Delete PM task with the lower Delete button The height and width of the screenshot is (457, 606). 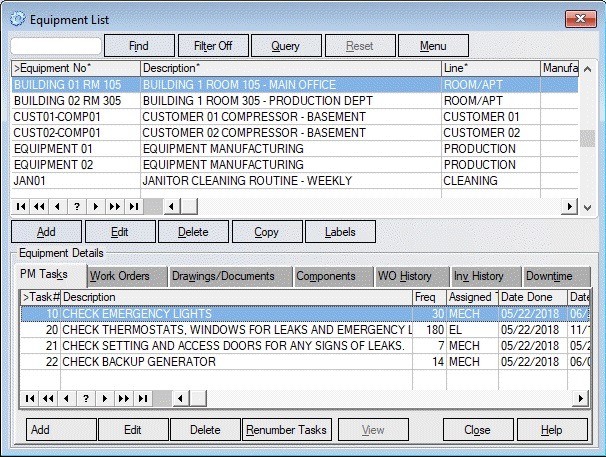(x=206, y=430)
